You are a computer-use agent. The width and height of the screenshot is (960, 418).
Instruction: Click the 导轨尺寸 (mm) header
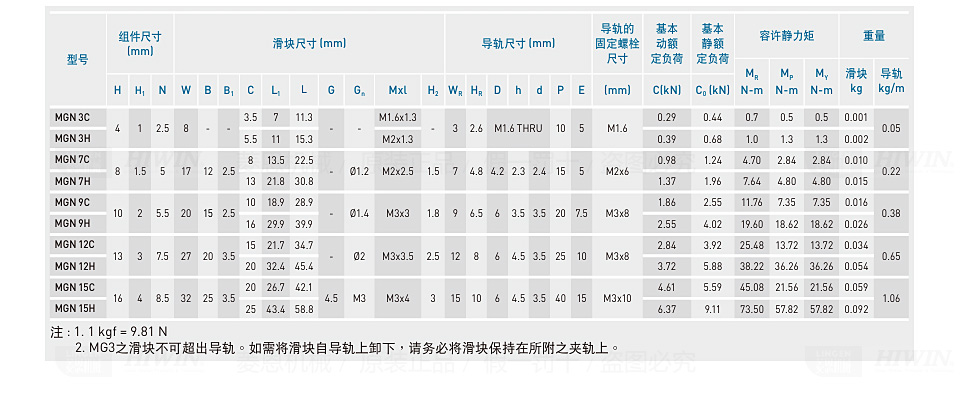517,43
